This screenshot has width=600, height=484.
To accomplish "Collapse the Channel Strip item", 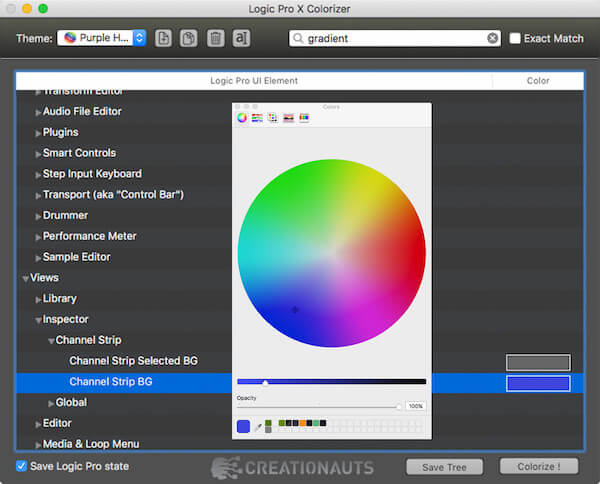I will pos(51,341).
